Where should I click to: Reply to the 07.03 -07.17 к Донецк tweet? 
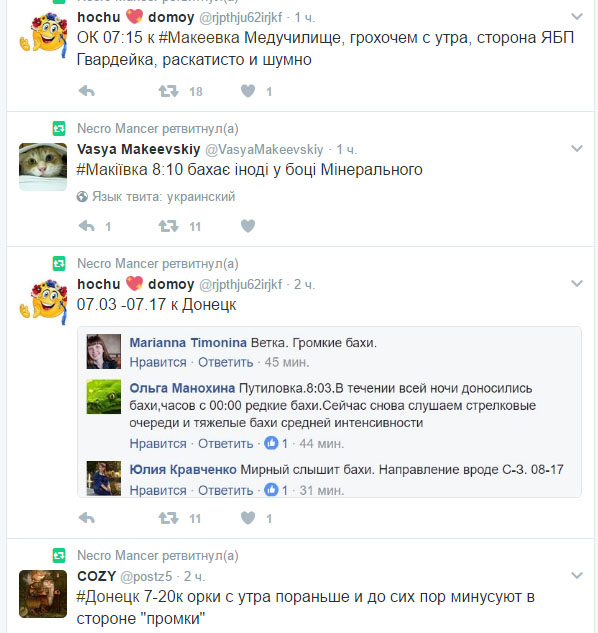[86, 518]
